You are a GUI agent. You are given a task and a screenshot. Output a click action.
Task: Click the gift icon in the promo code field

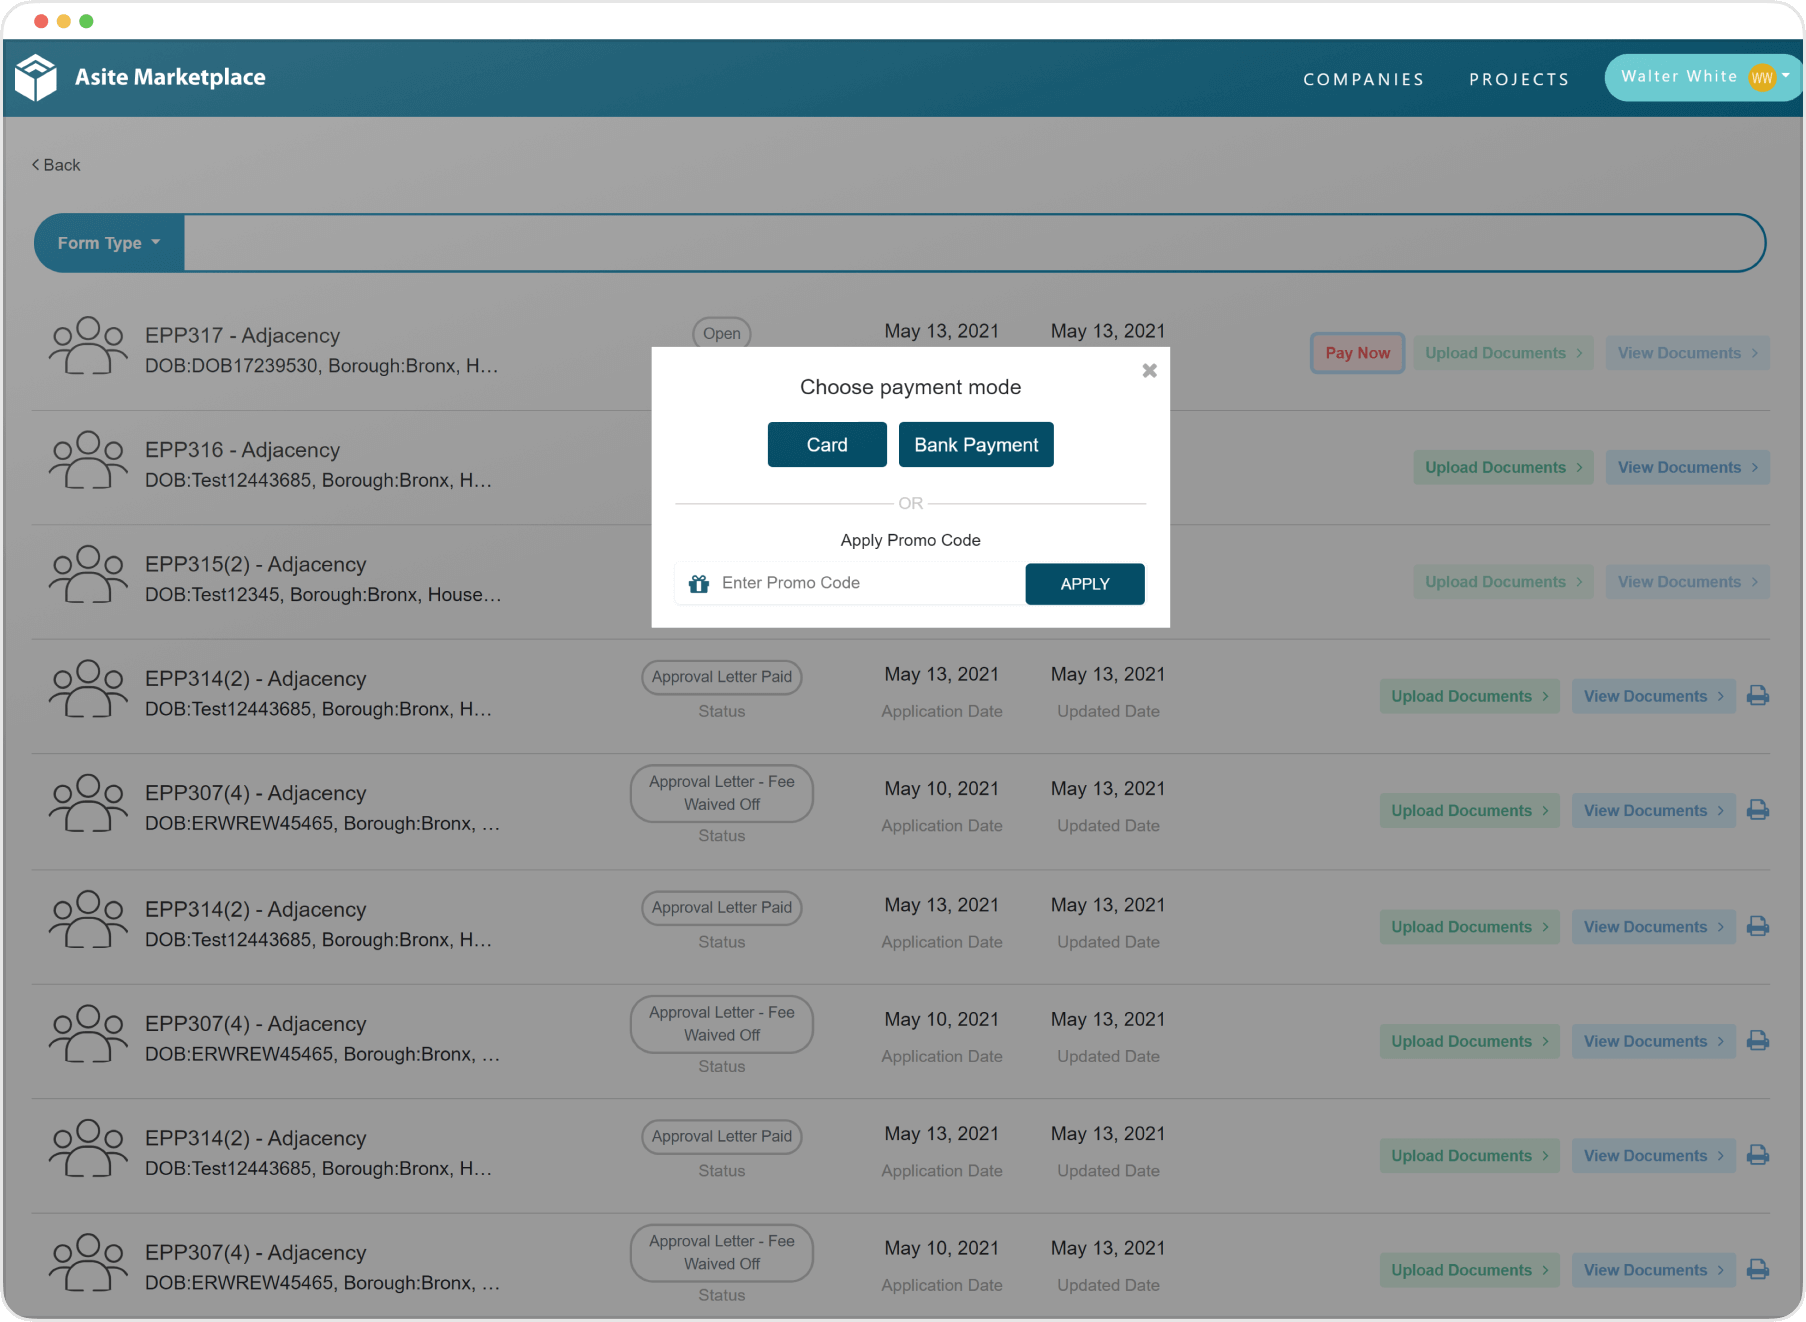click(x=699, y=583)
